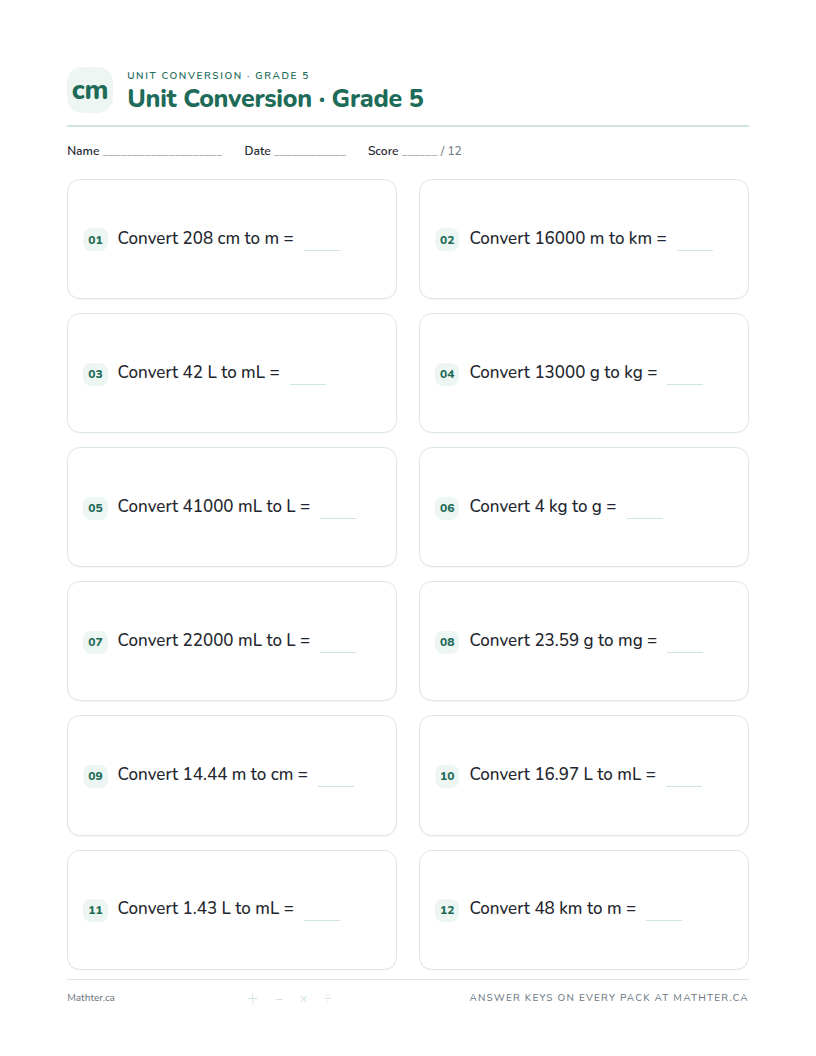Click the question number badge '05'
Viewport: 816px width, 1056px height.
[96, 508]
